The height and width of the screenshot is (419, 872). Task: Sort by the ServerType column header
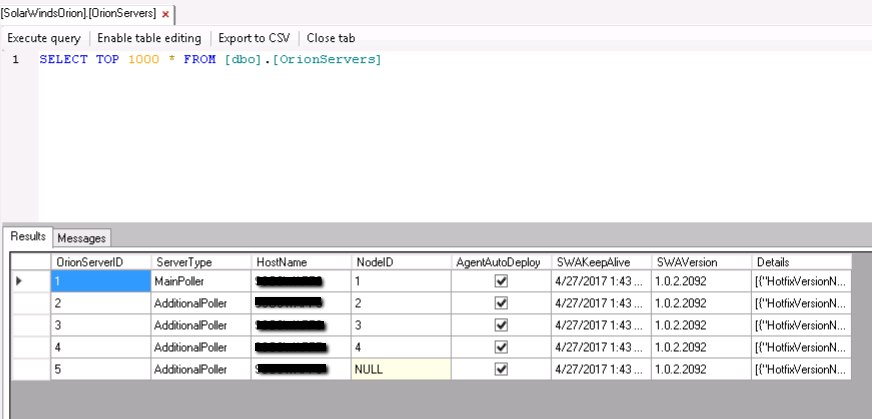(200, 262)
